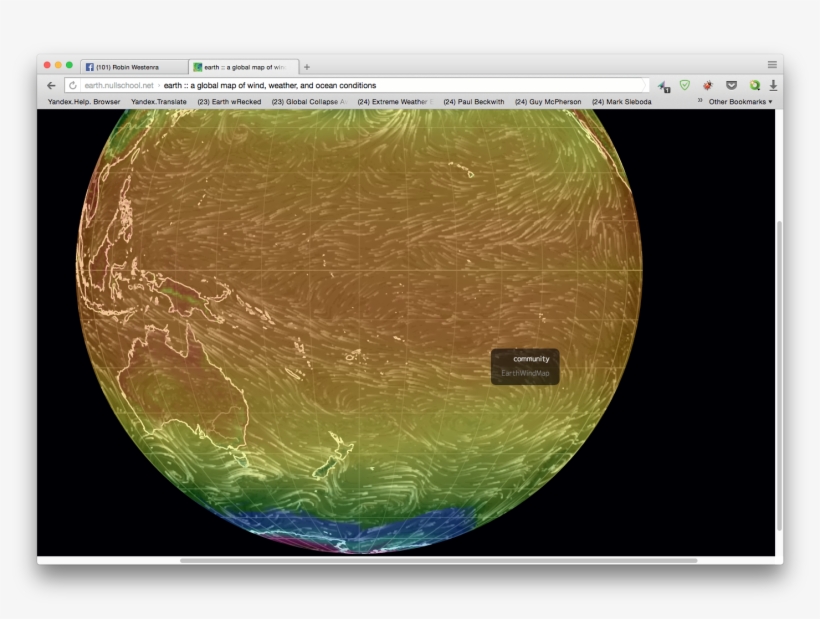Viewport: 820px width, 619px height.
Task: Click the red ladybug extension icon
Action: click(708, 86)
